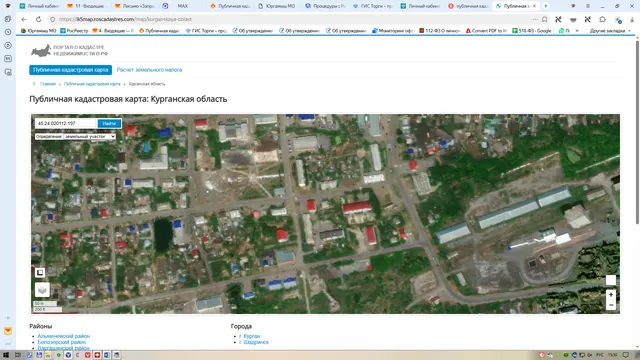
Task: Open the 'ГИС Торги' bookmark
Action: point(207,31)
